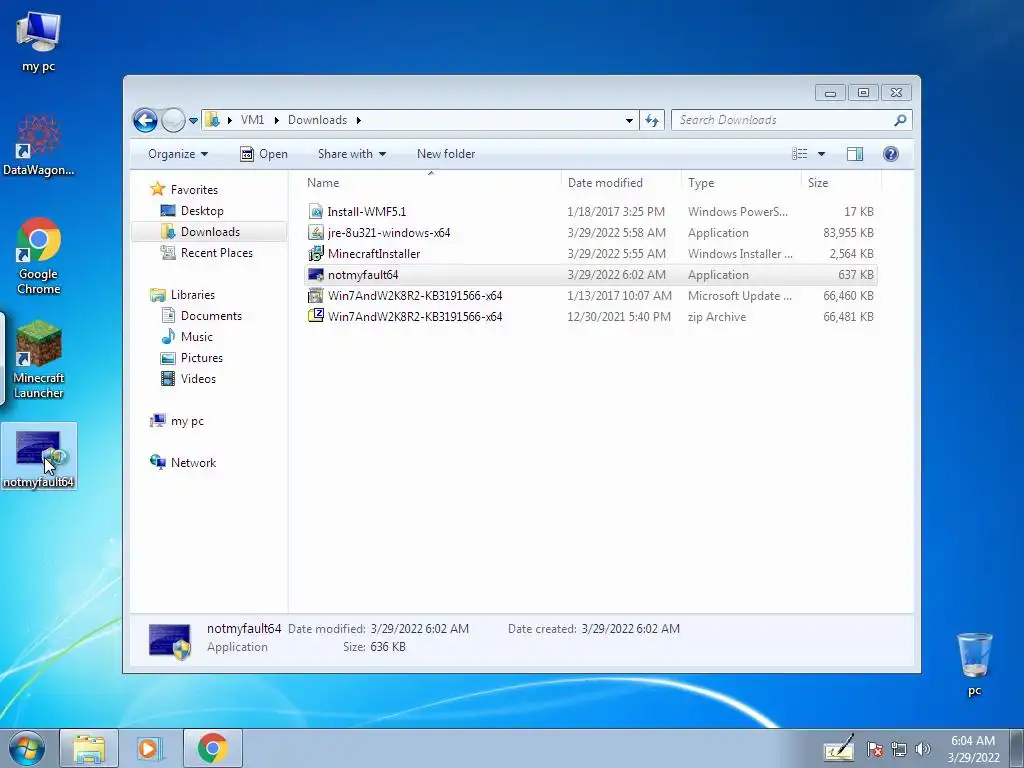
Task: Refresh the Downloads folder view
Action: (x=652, y=120)
